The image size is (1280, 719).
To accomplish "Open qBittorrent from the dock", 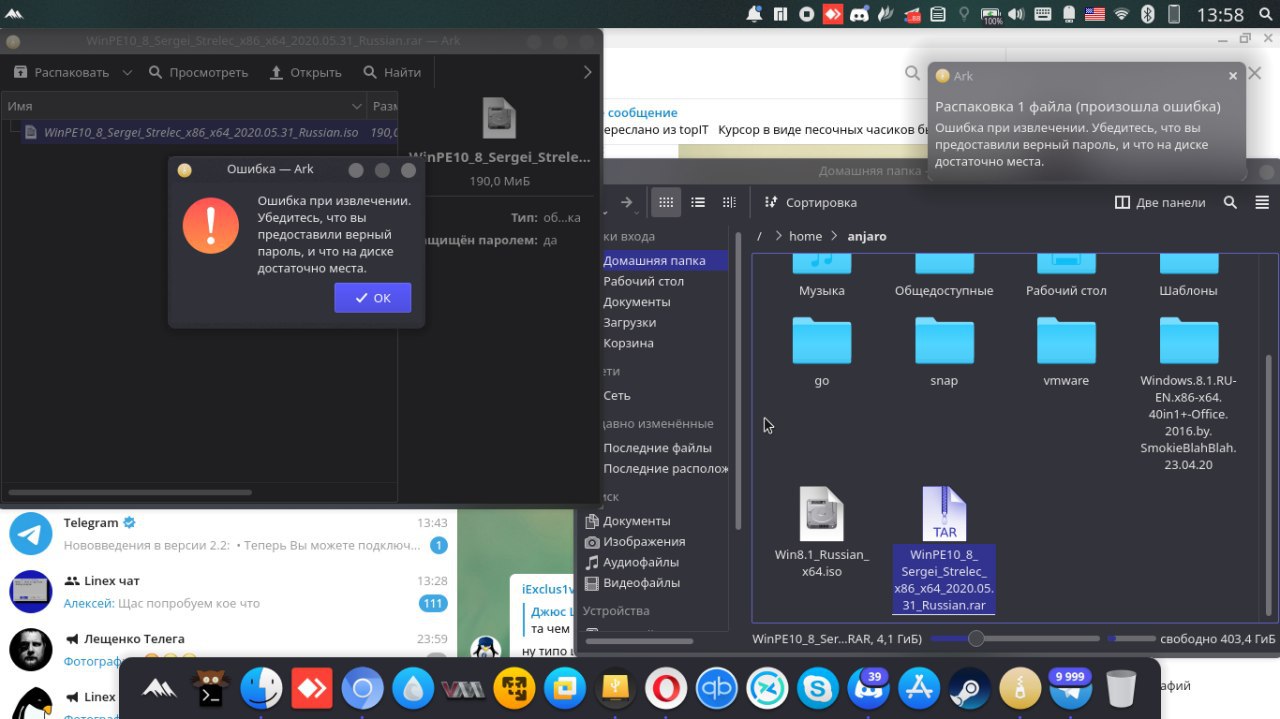I will (x=717, y=689).
